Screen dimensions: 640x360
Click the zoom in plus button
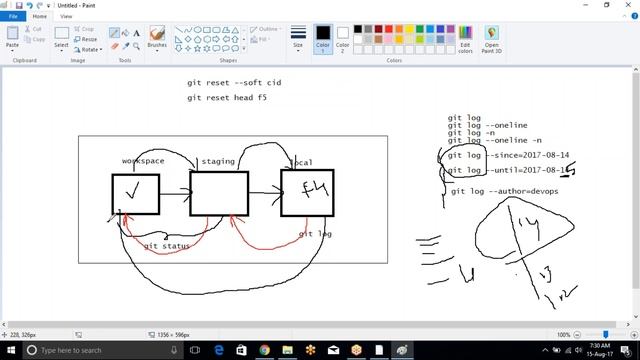click(634, 335)
